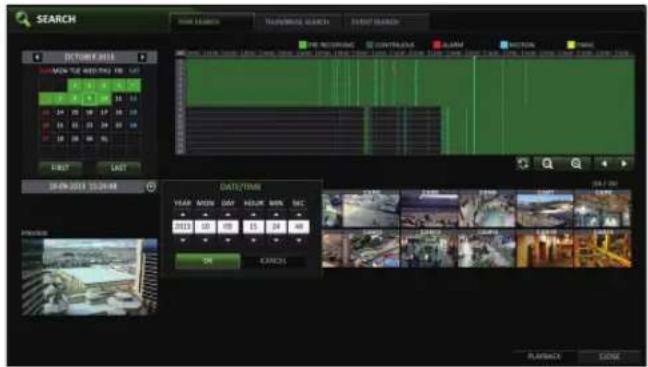Click the Pre Recording legend color box

tap(303, 45)
